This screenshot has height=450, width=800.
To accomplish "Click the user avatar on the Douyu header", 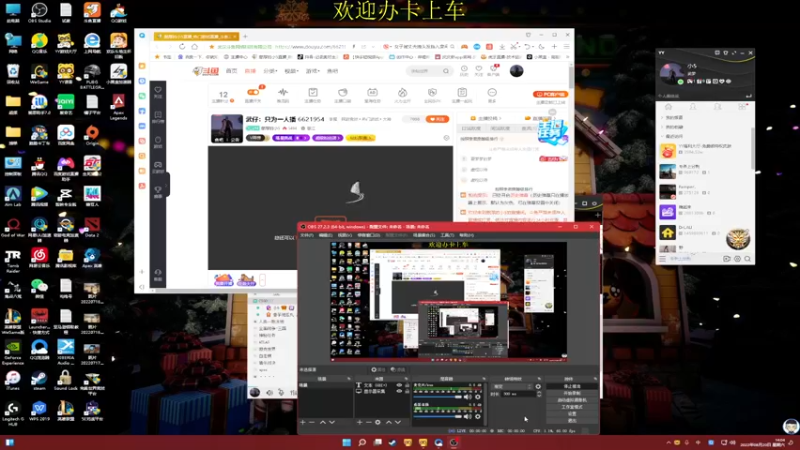I will click(516, 70).
